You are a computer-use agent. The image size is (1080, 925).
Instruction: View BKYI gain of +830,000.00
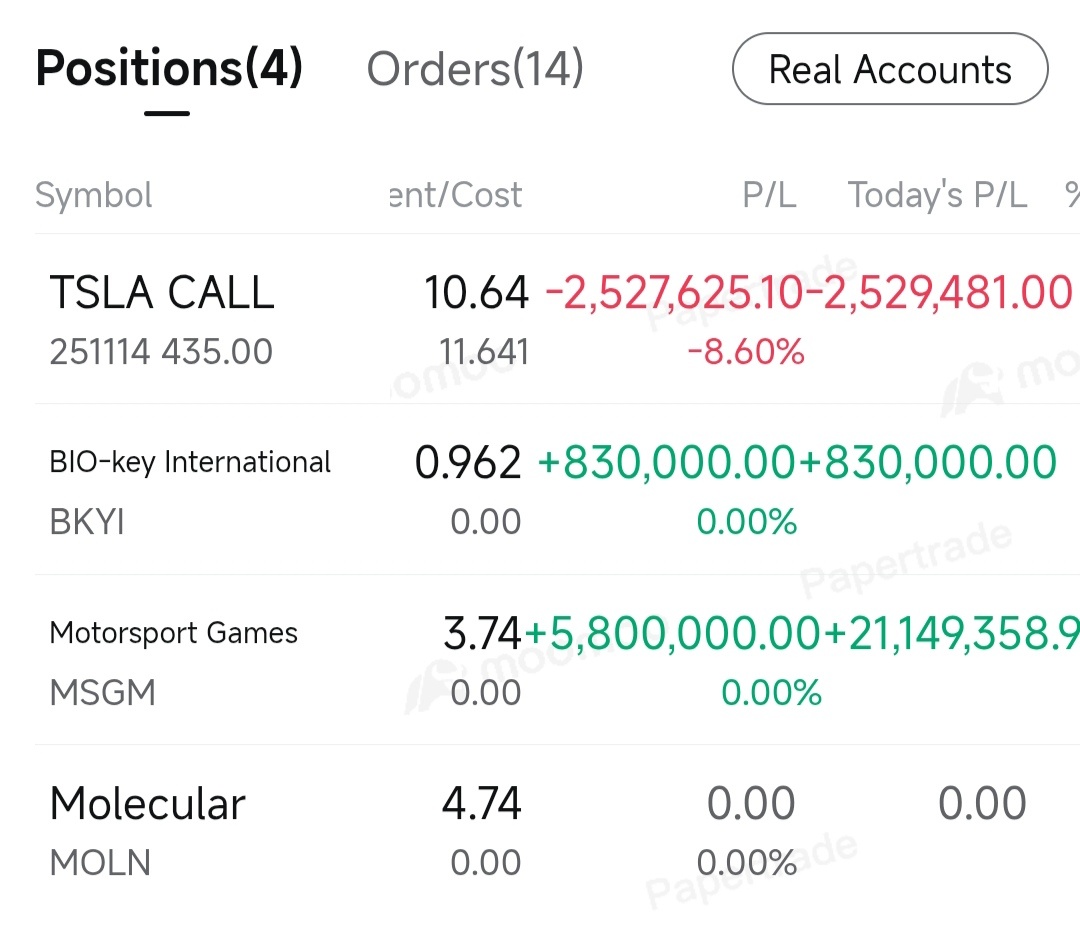667,462
